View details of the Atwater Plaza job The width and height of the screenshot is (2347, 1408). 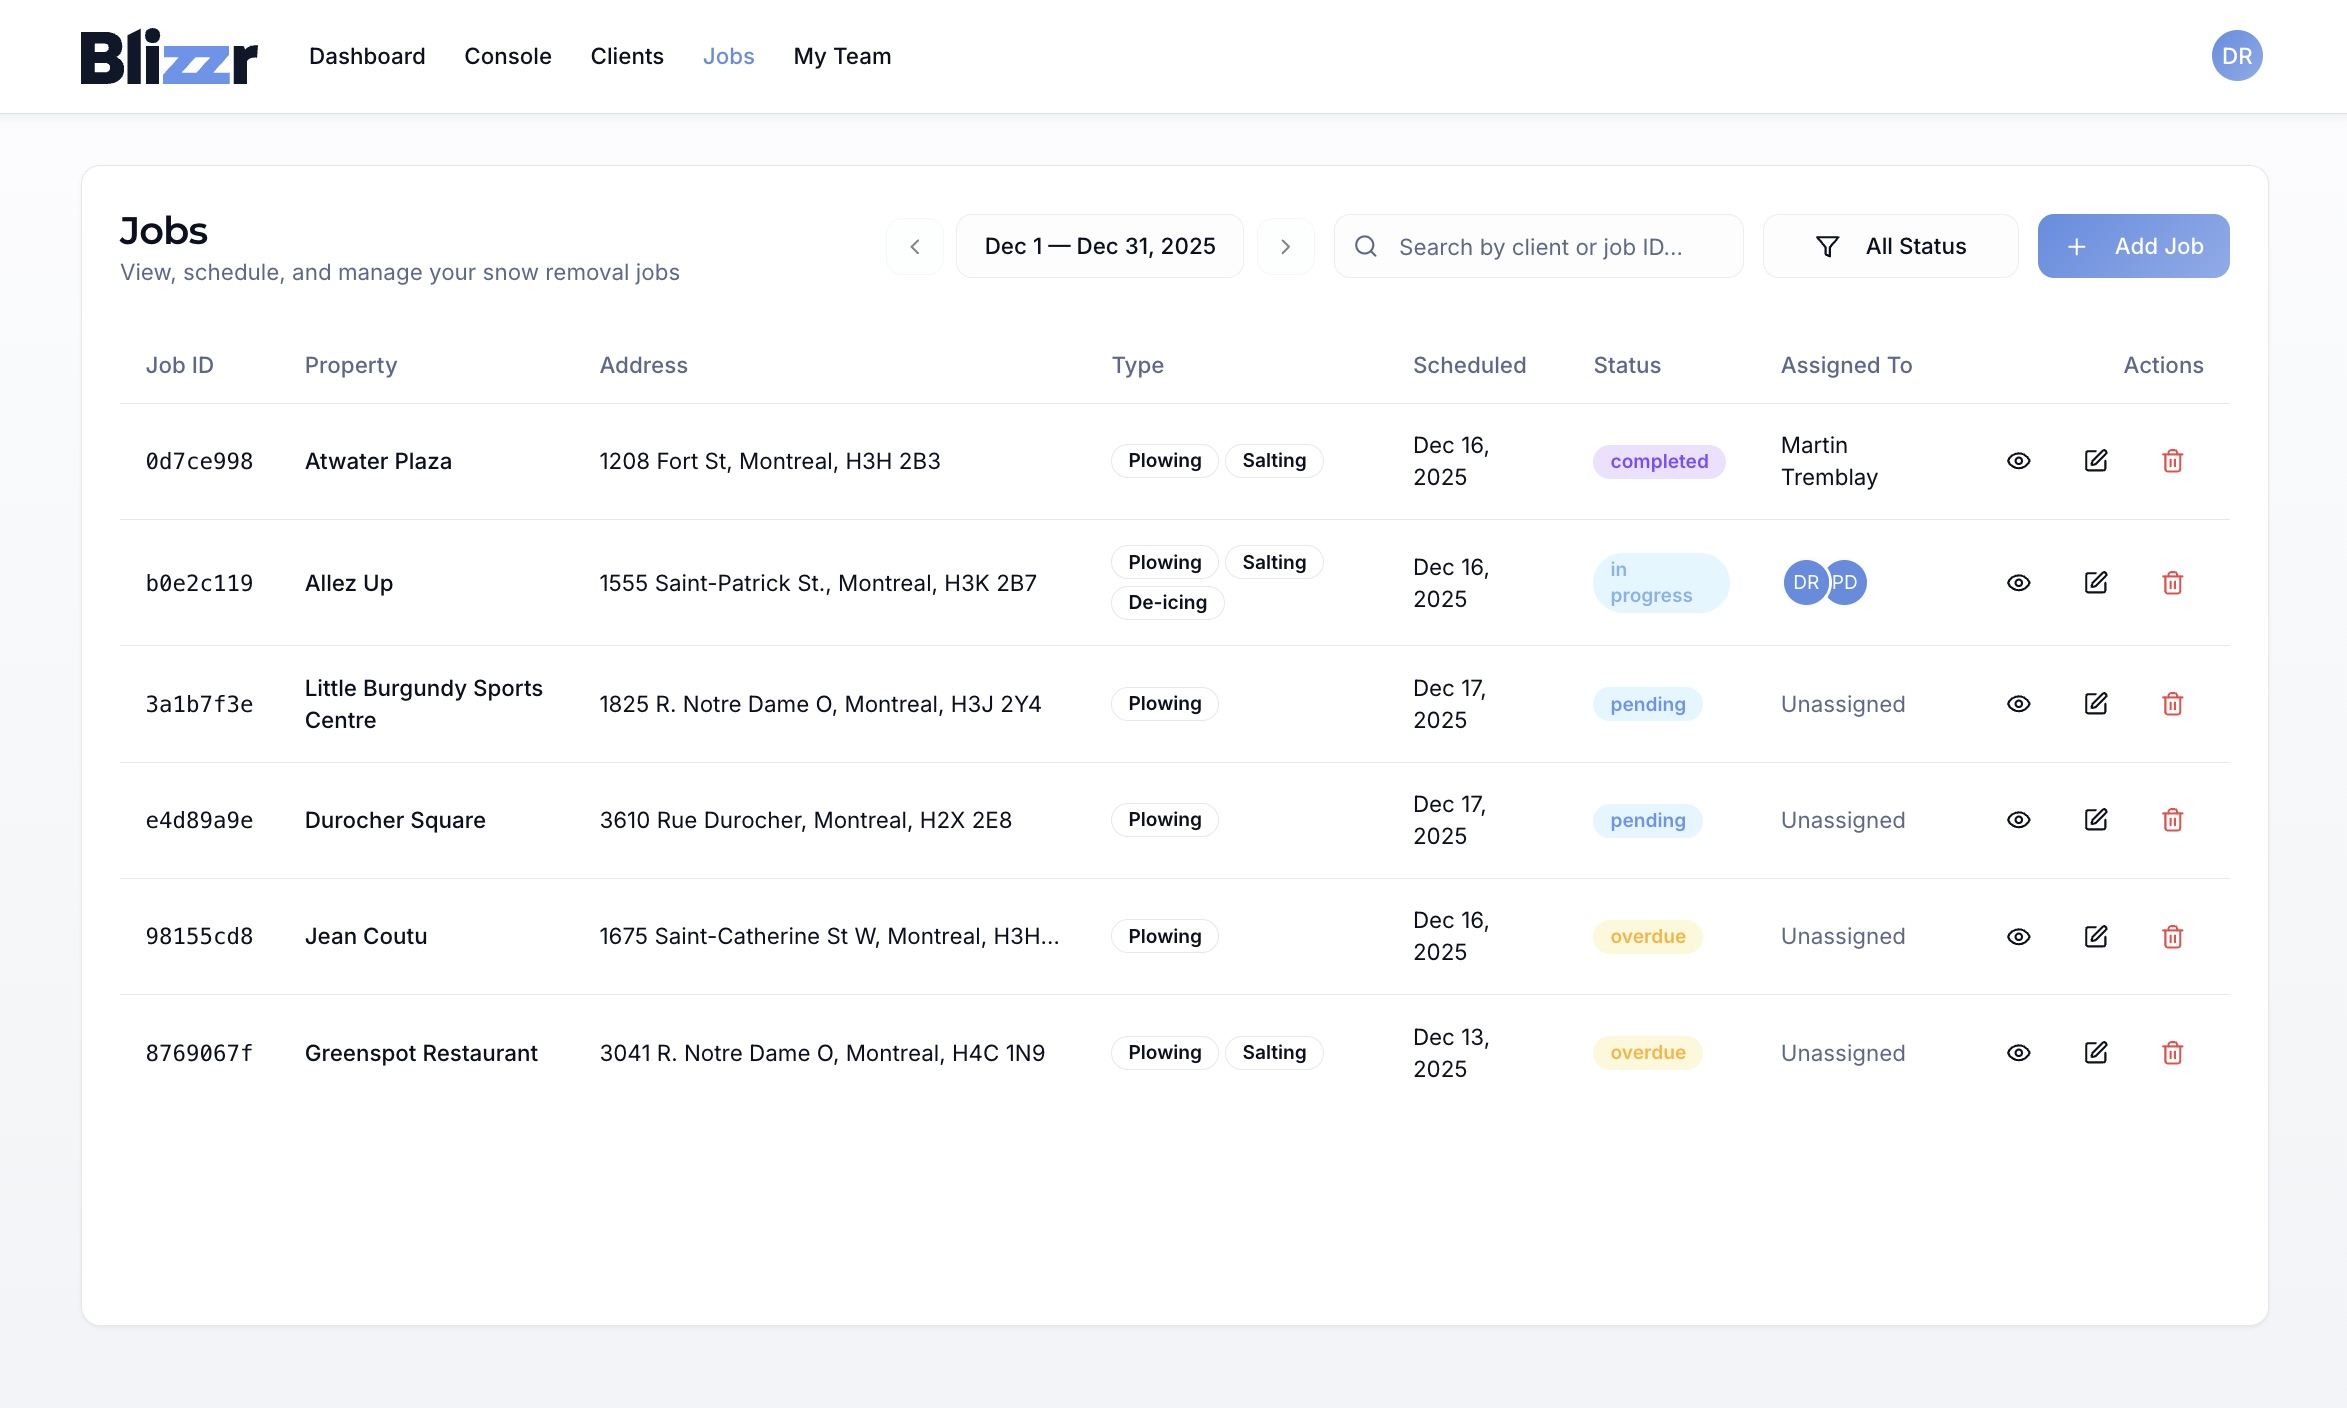click(2017, 461)
